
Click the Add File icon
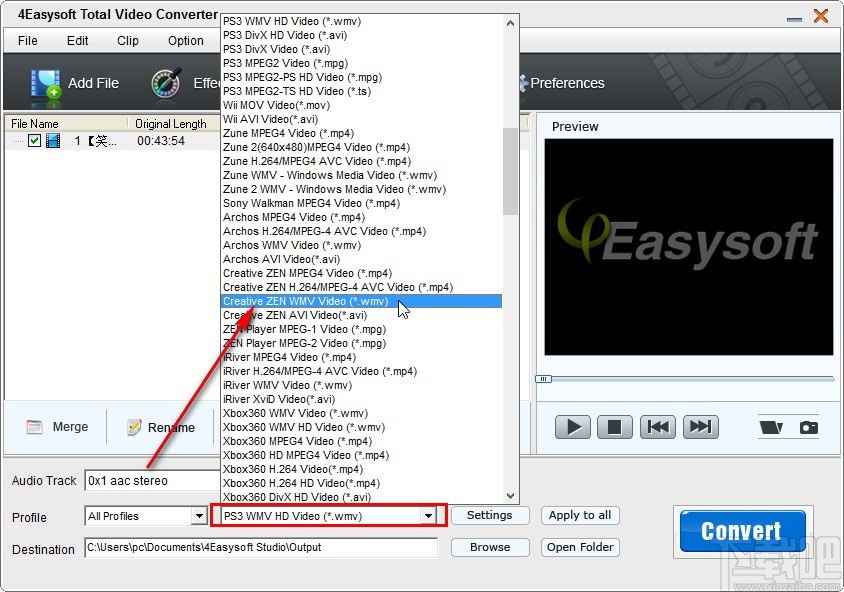47,83
